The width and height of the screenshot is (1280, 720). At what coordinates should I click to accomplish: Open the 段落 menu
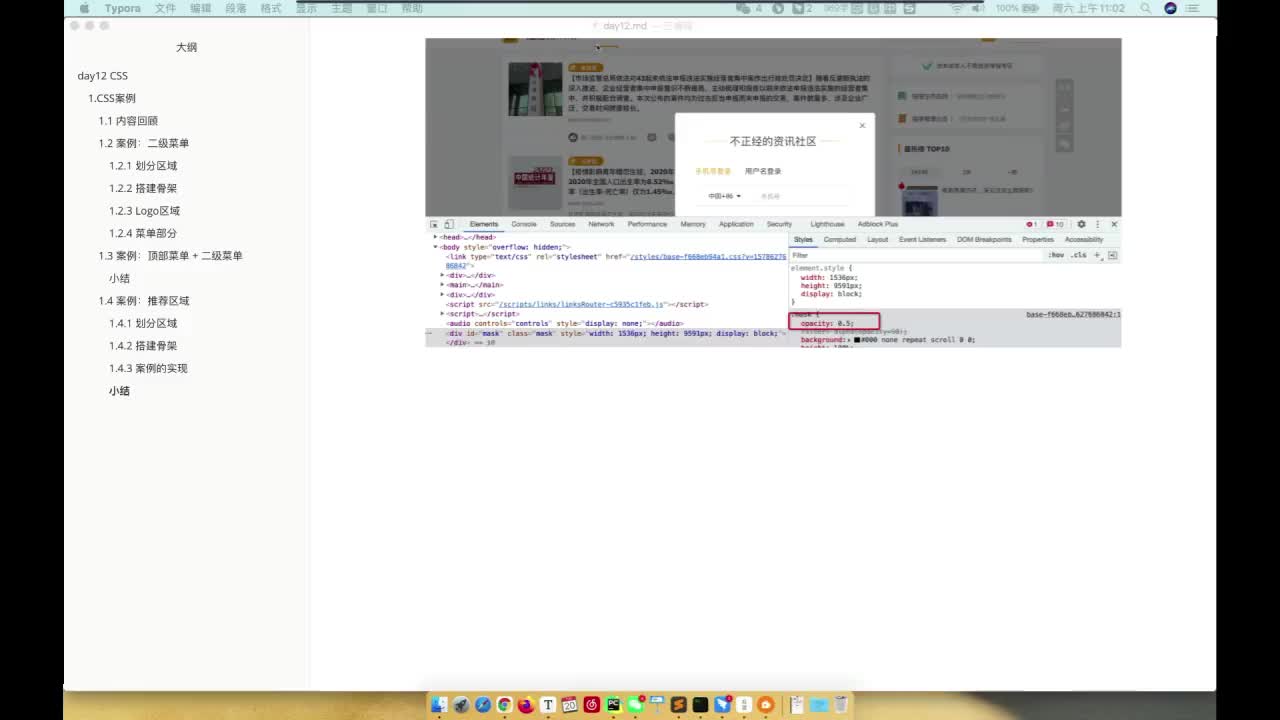(x=236, y=8)
